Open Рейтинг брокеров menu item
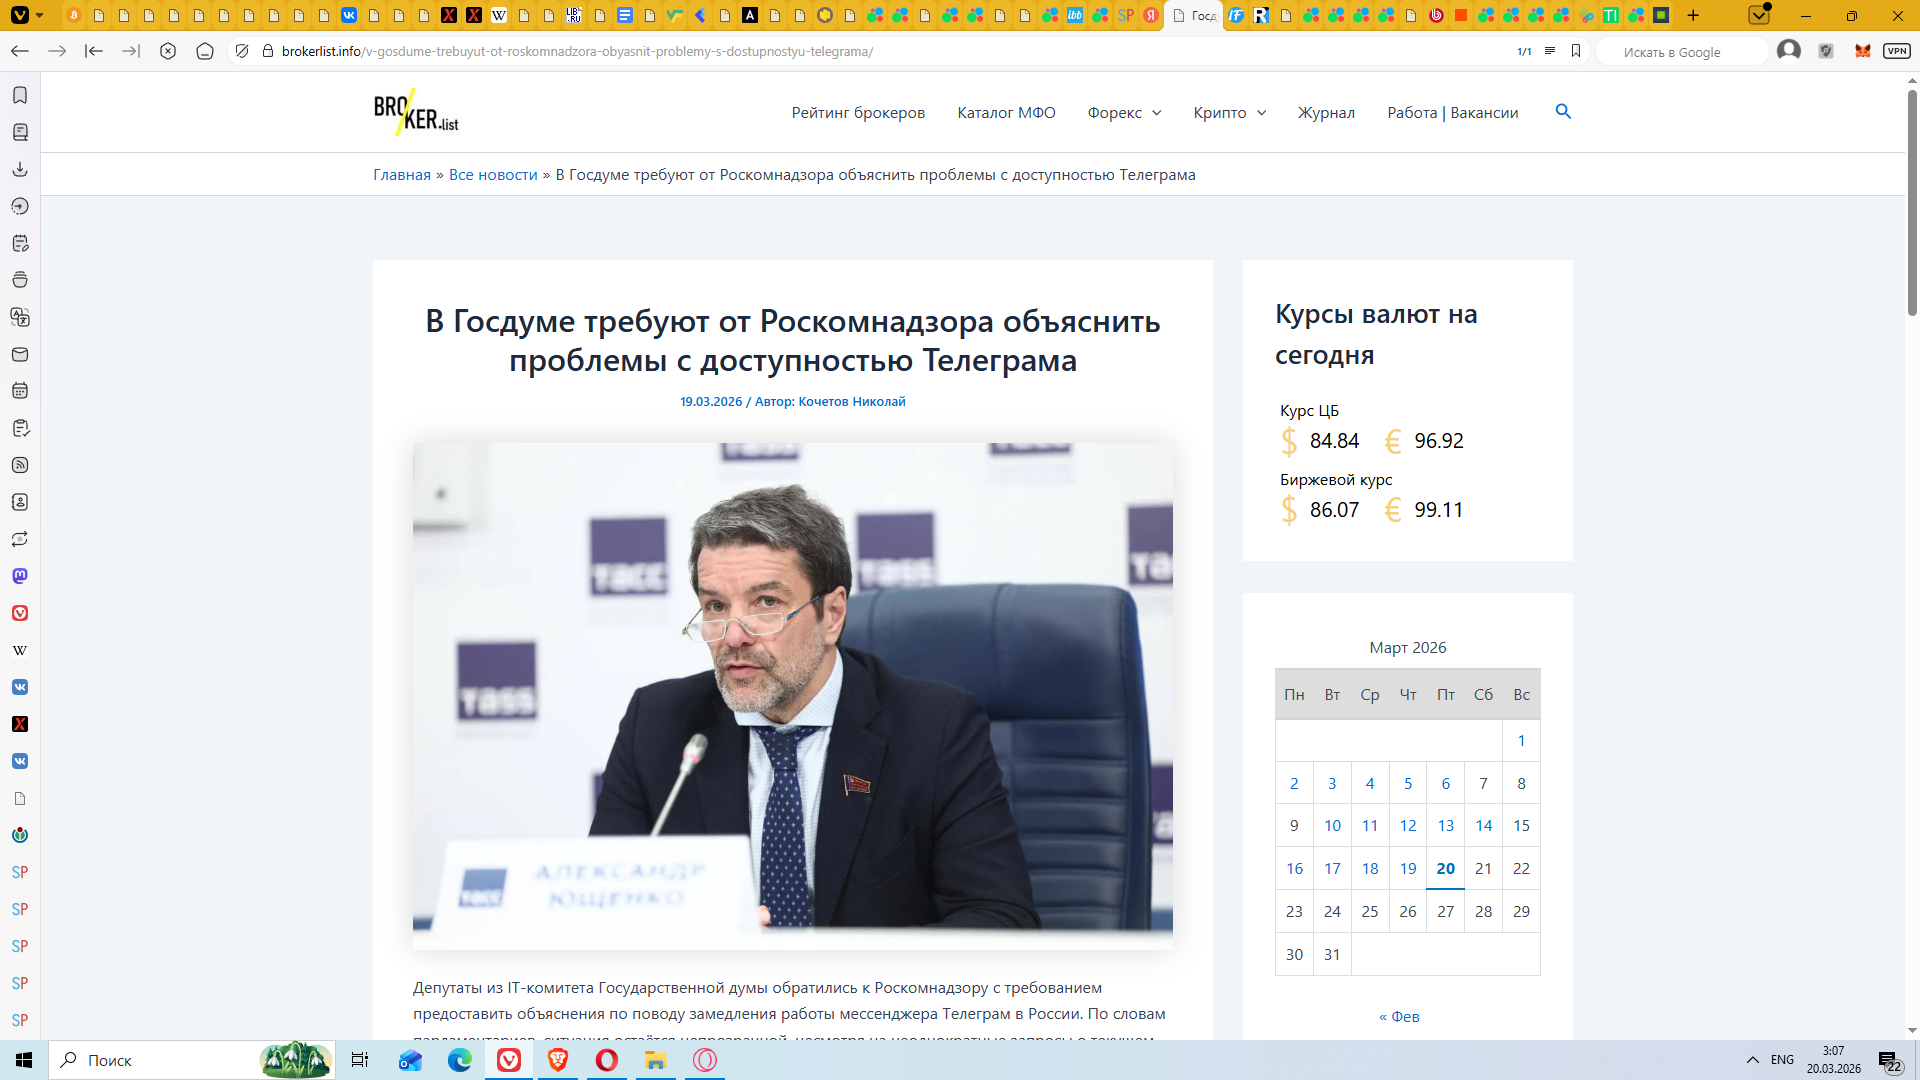 click(858, 113)
